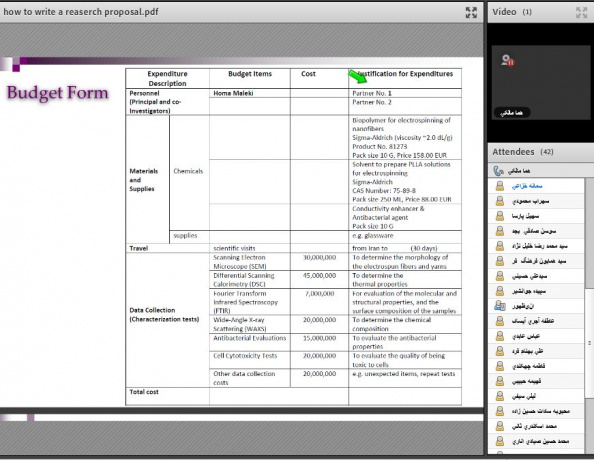The height and width of the screenshot is (460, 594).
Task: Click 'Antibacterial Evaluations' budget item
Action: tap(250, 338)
